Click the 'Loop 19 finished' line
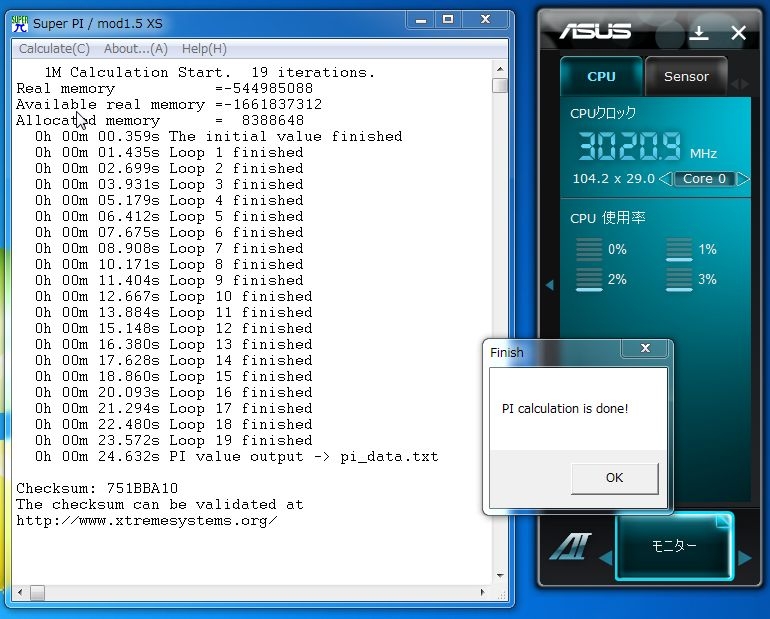 click(x=174, y=440)
